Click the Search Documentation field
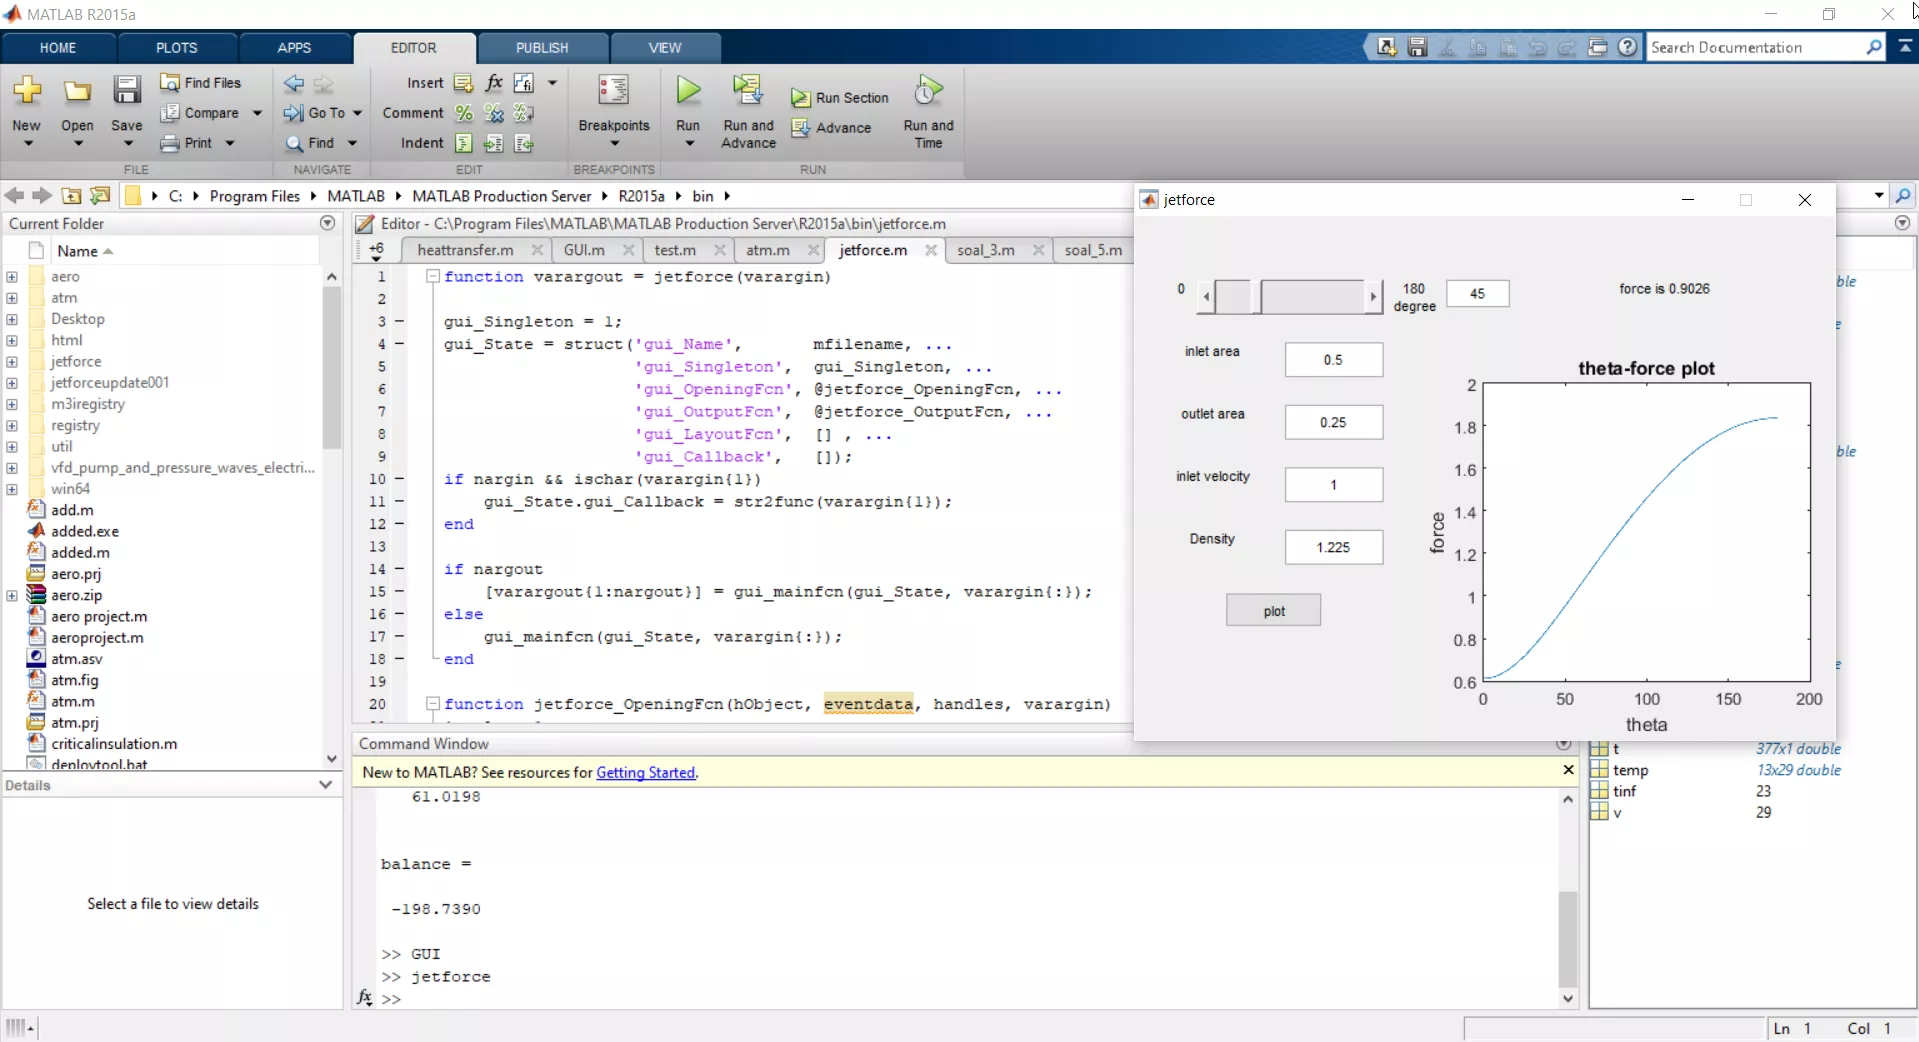This screenshot has width=1919, height=1042. pyautogui.click(x=1755, y=47)
